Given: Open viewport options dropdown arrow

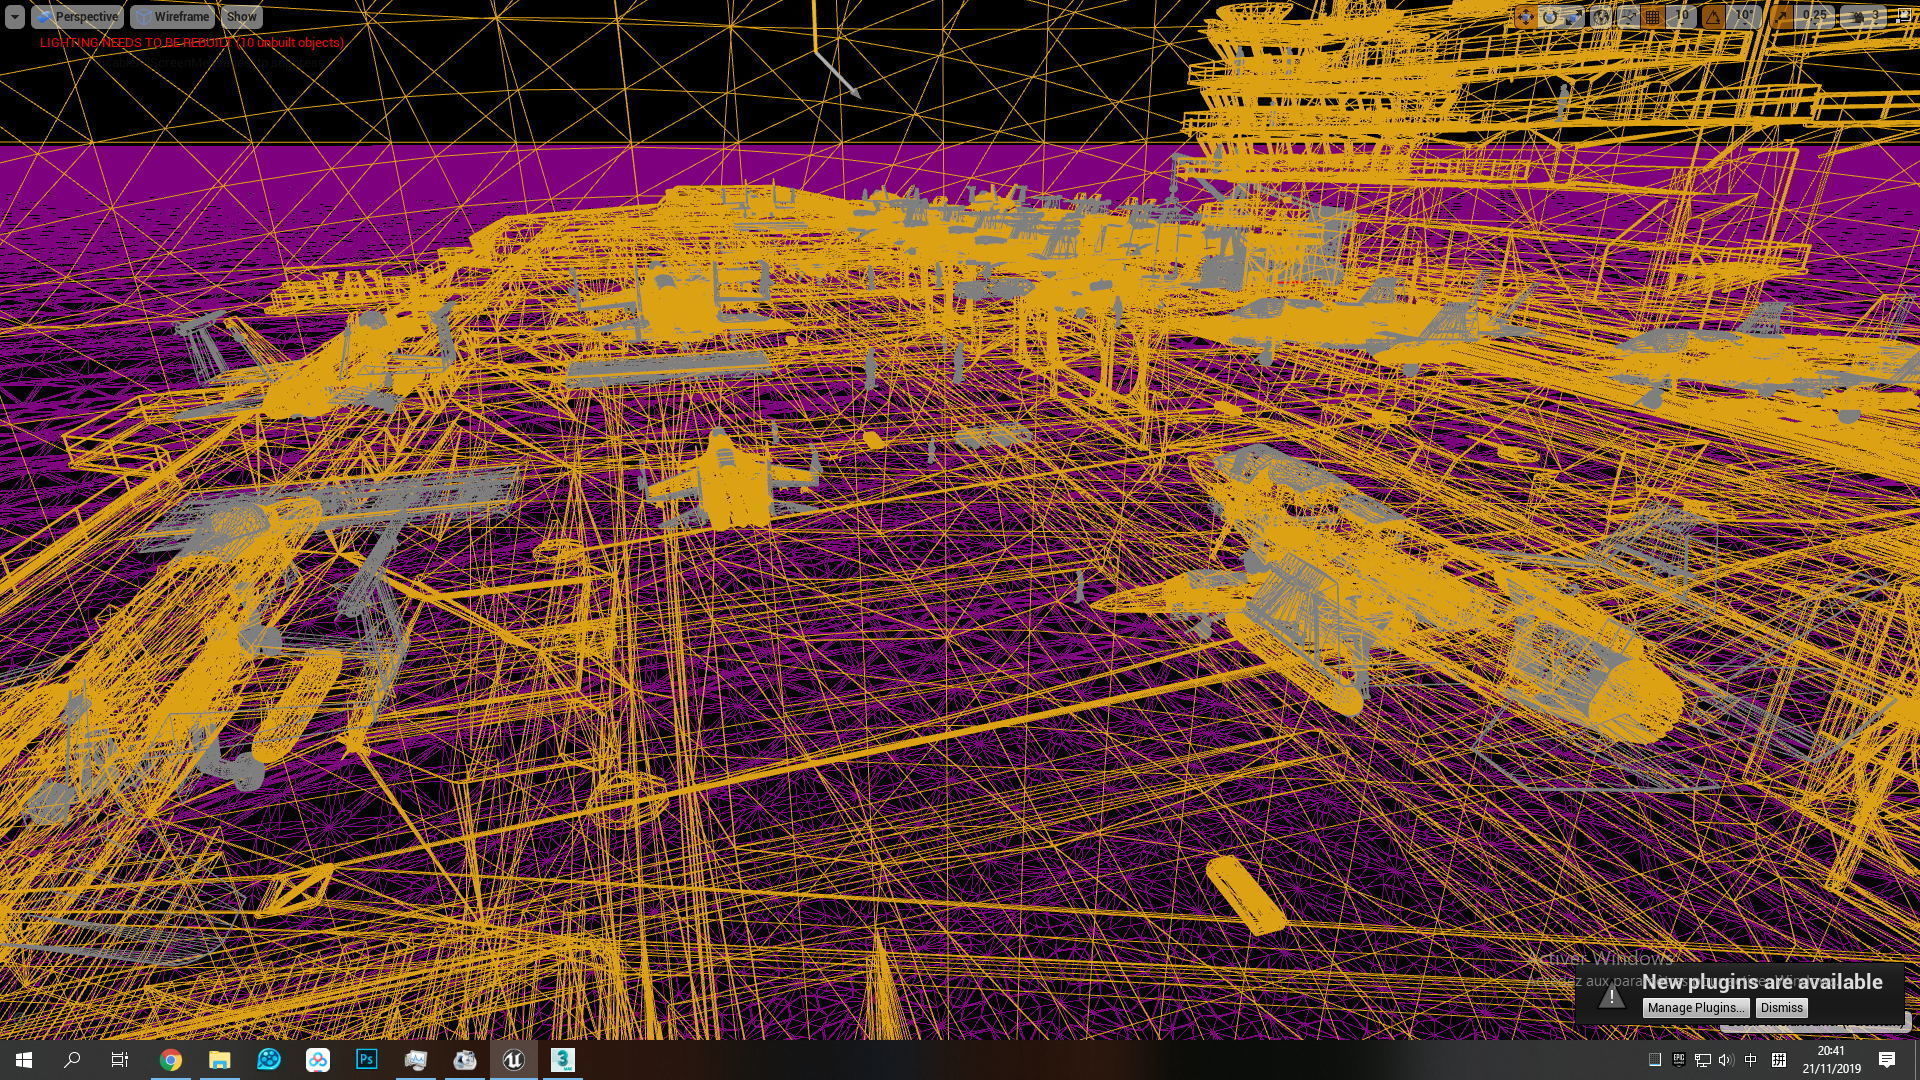Looking at the screenshot, I should 14,17.
